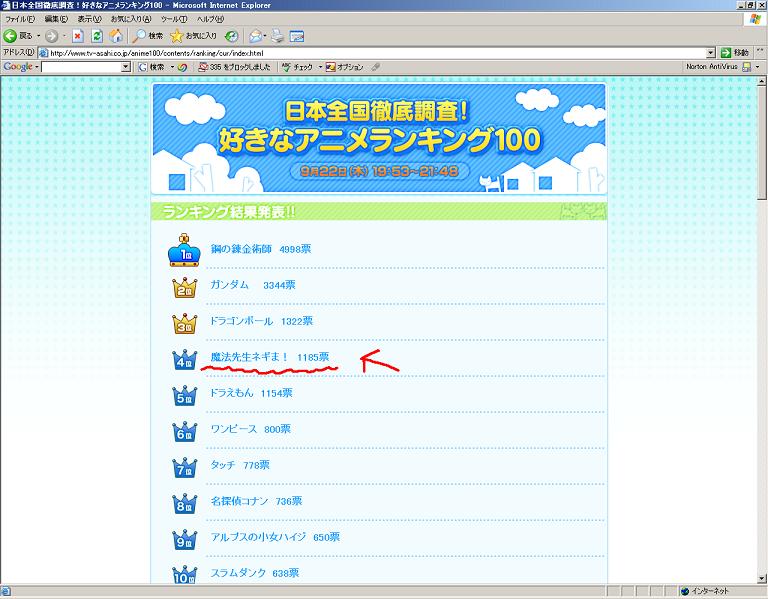Open the ガンダム 3344票 link
Screen dimensions: 768x599
click(x=253, y=285)
